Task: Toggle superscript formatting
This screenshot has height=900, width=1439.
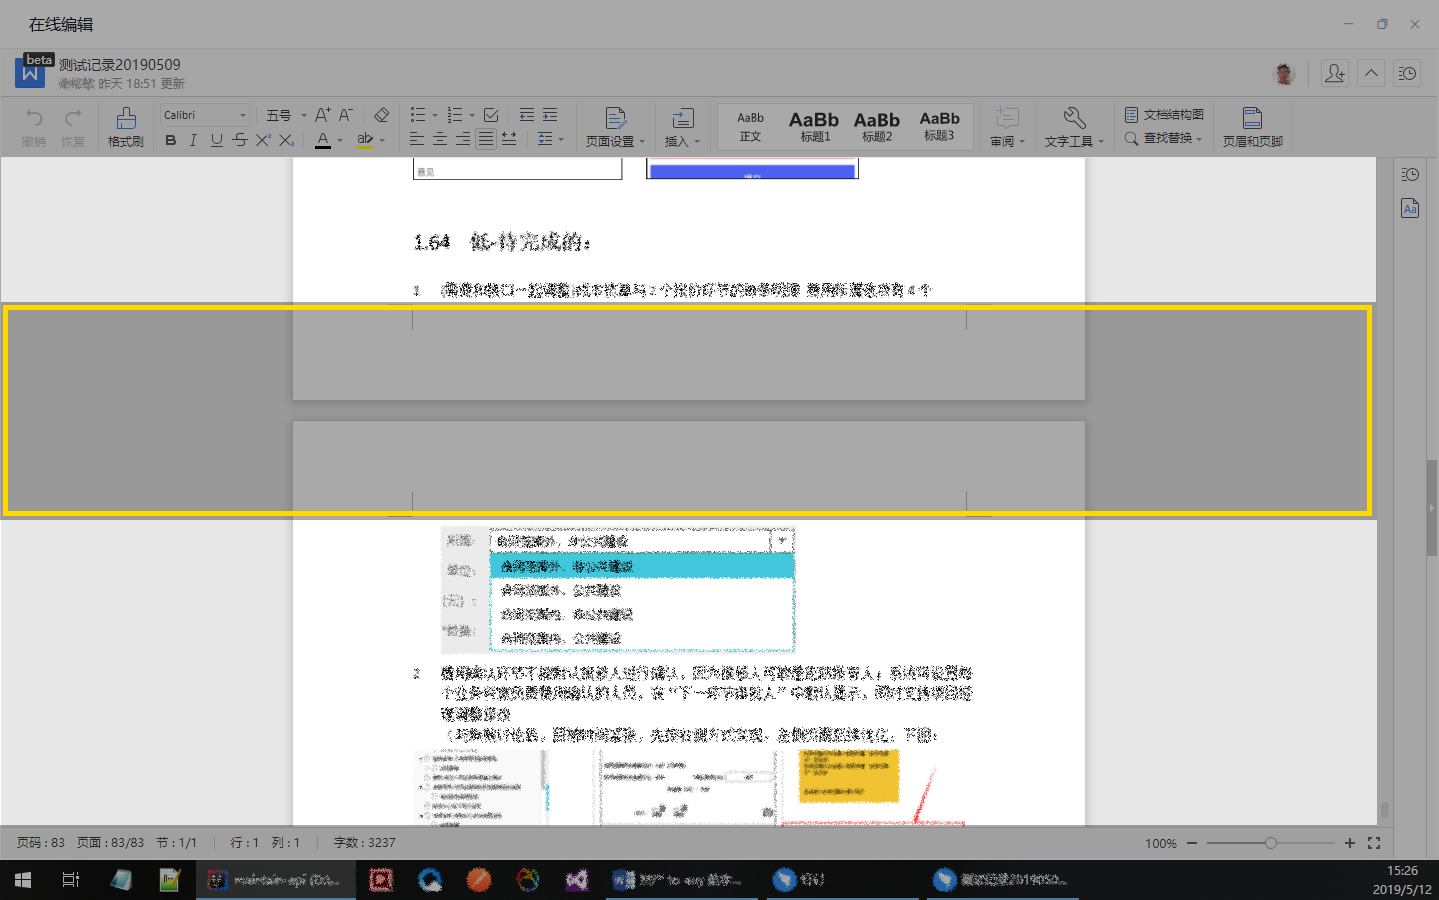Action: point(263,140)
